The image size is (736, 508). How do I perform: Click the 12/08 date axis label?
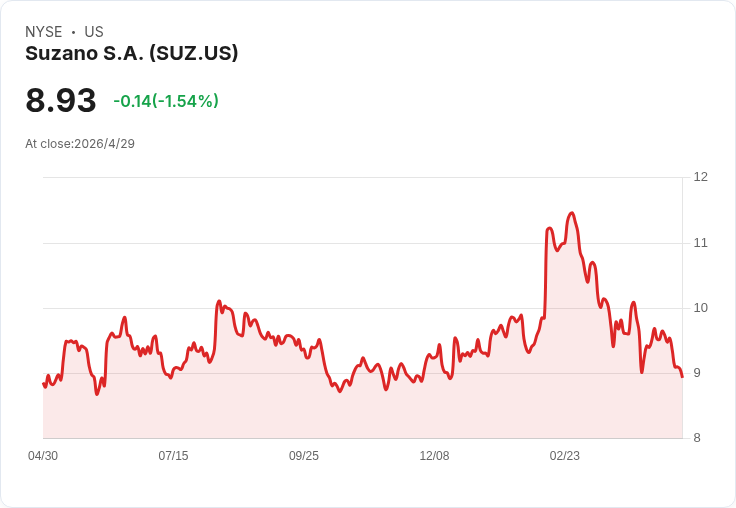(x=434, y=456)
